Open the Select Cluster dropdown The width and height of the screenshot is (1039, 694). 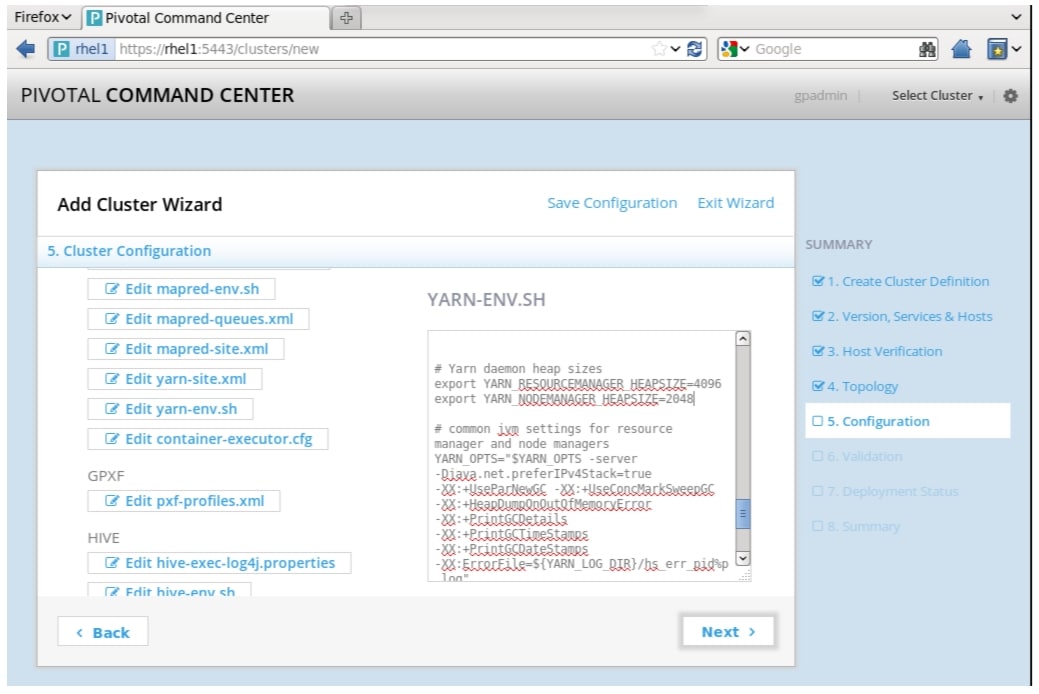tap(937, 95)
